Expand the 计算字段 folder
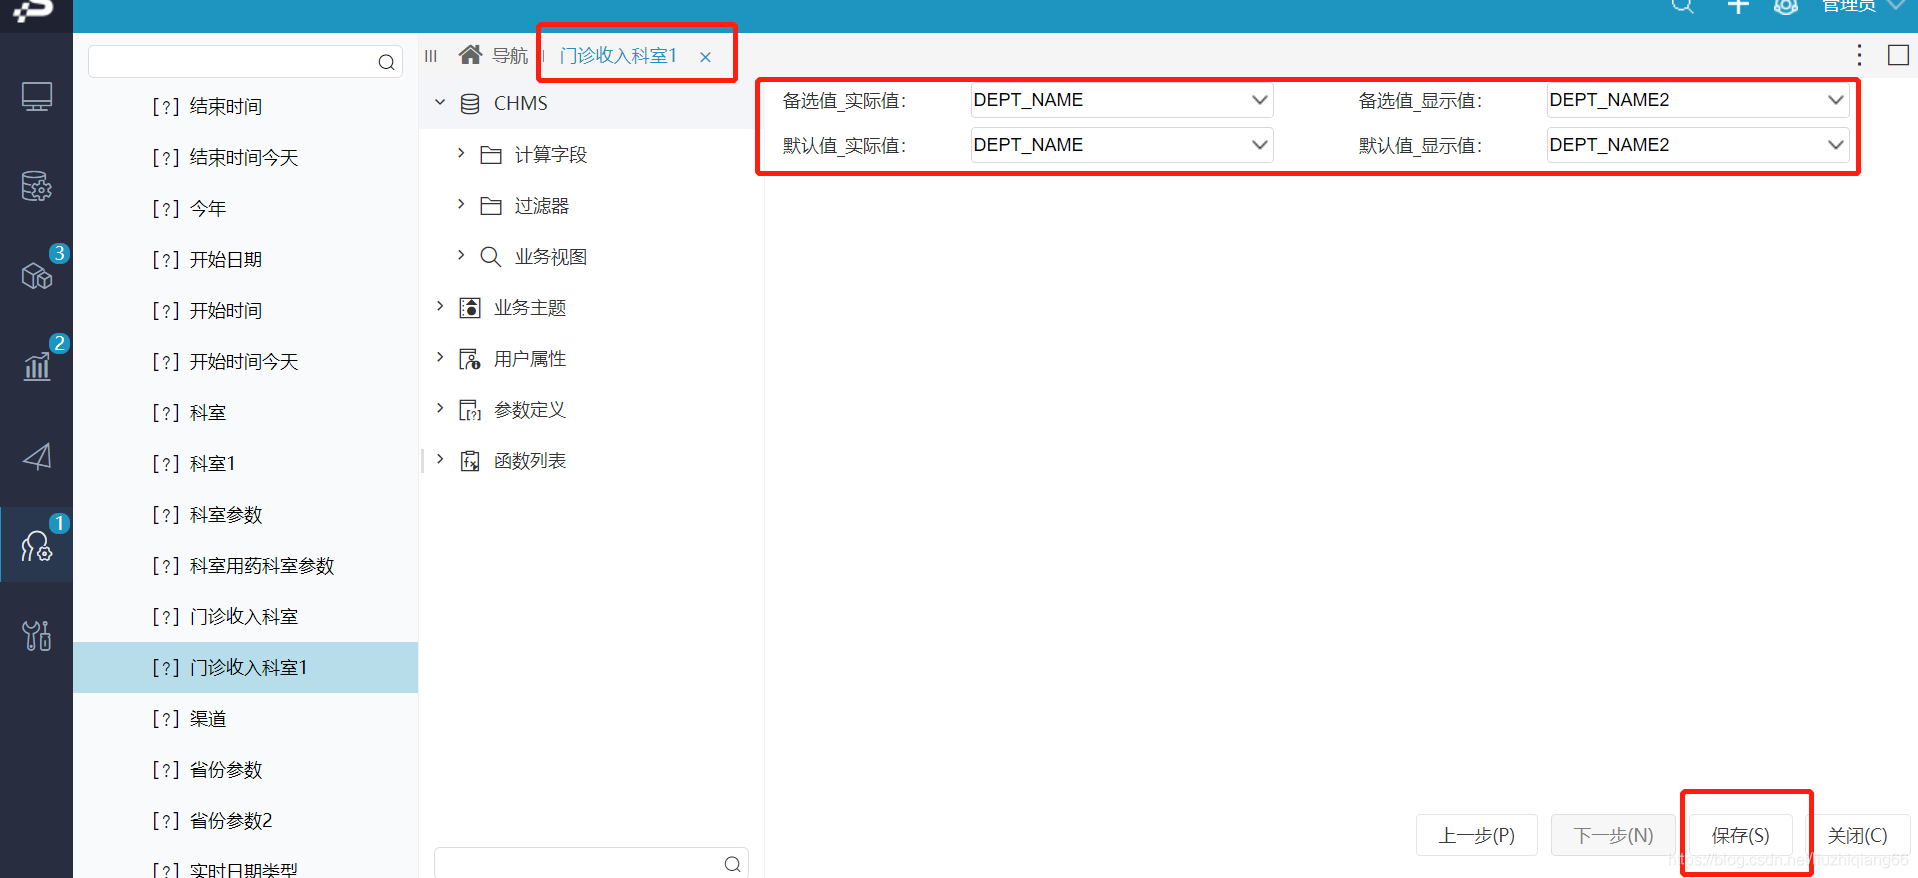The width and height of the screenshot is (1918, 878). pos(460,153)
